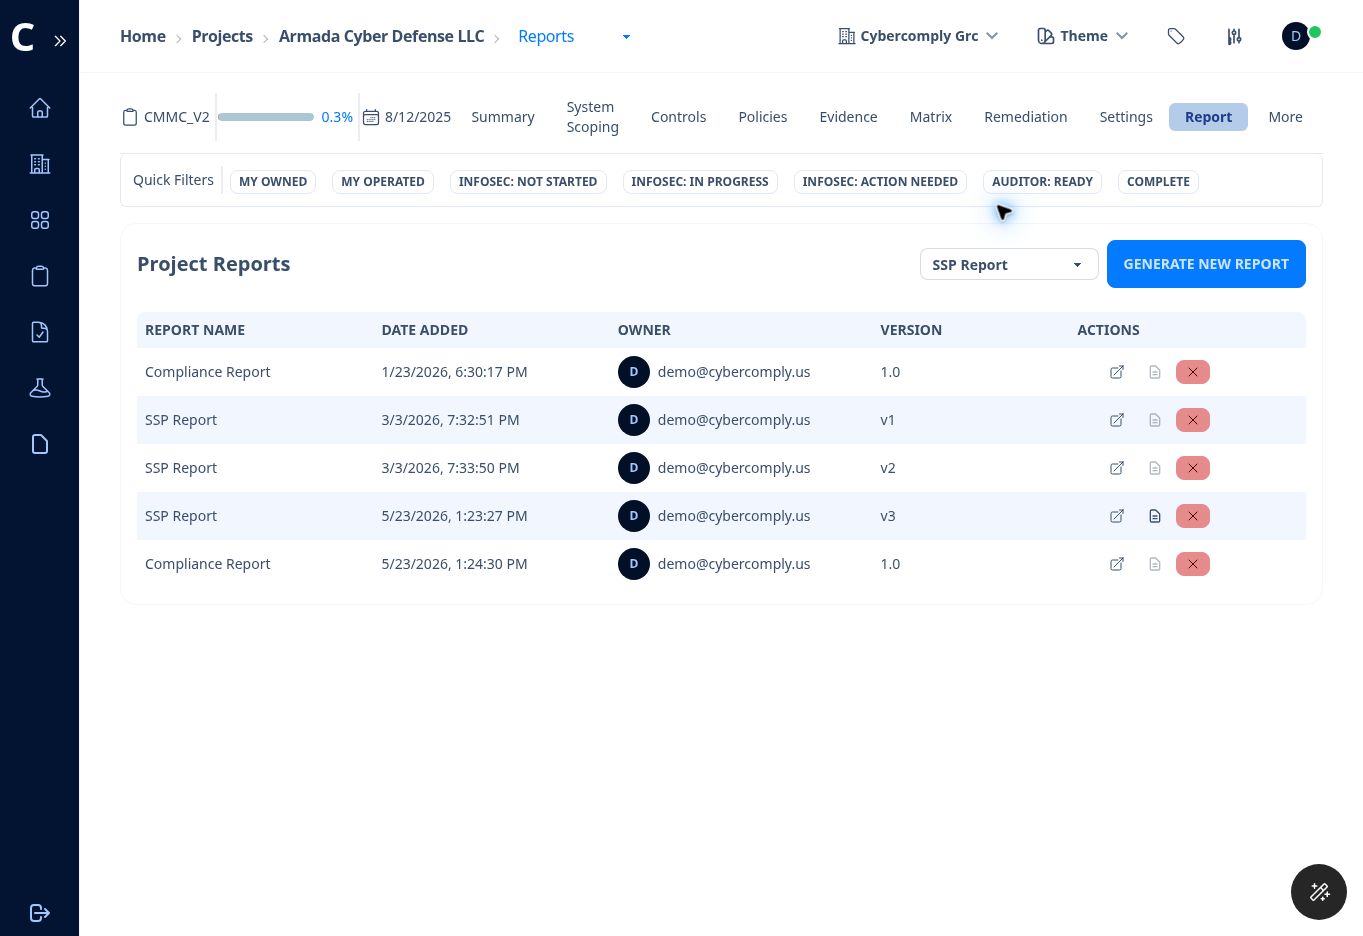This screenshot has height=936, width=1363.
Task: Click the logout icon in the sidebar
Action: pyautogui.click(x=40, y=913)
